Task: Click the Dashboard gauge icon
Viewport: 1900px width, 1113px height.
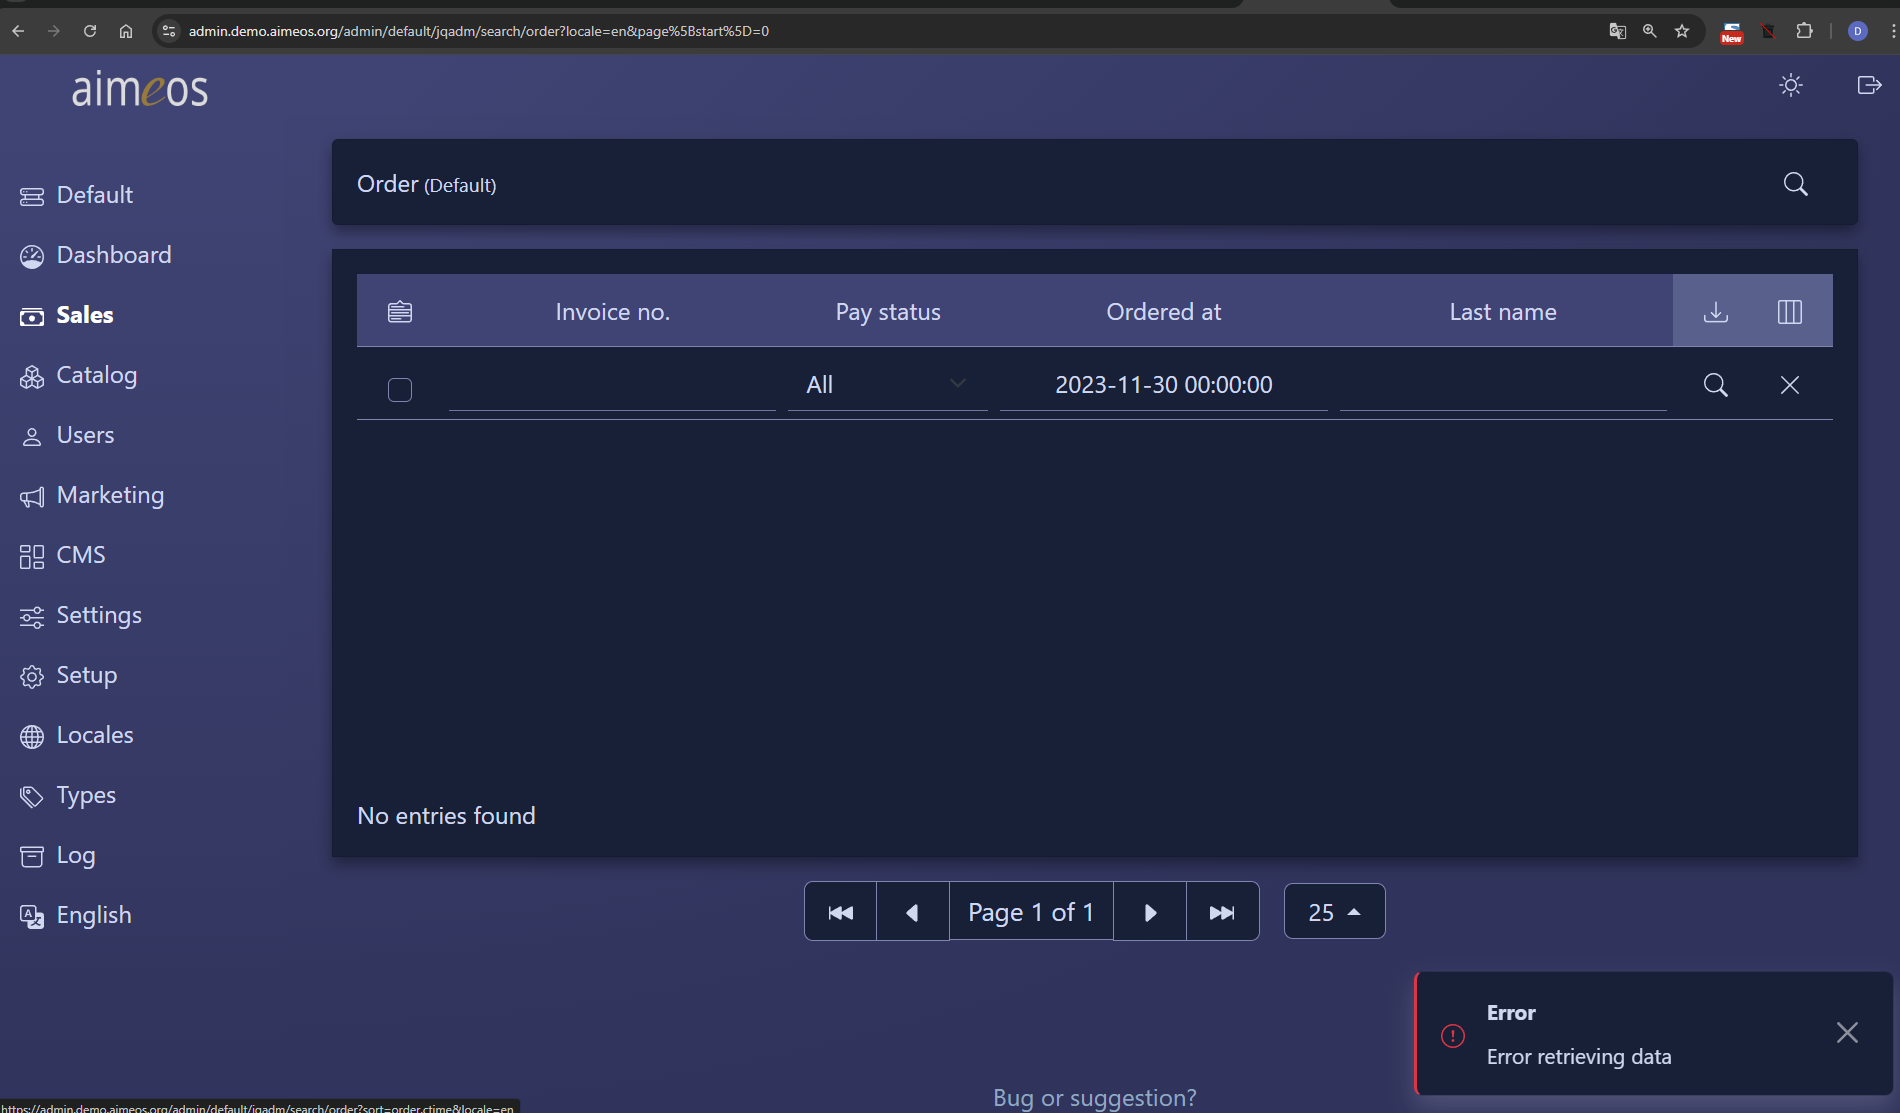Action: [x=32, y=257]
